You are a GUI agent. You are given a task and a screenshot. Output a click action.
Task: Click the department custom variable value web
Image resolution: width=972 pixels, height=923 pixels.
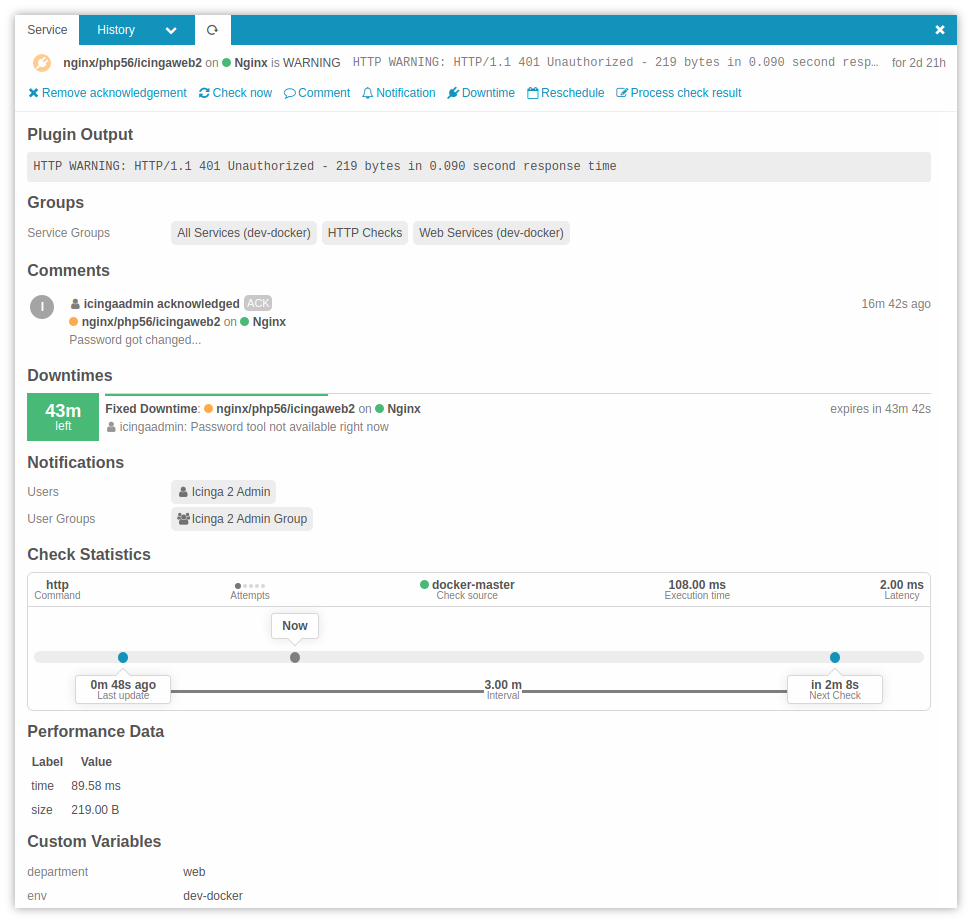point(194,872)
